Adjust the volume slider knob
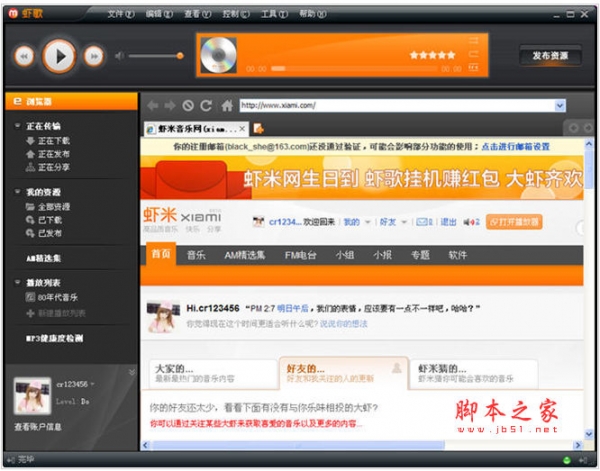 click(180, 56)
